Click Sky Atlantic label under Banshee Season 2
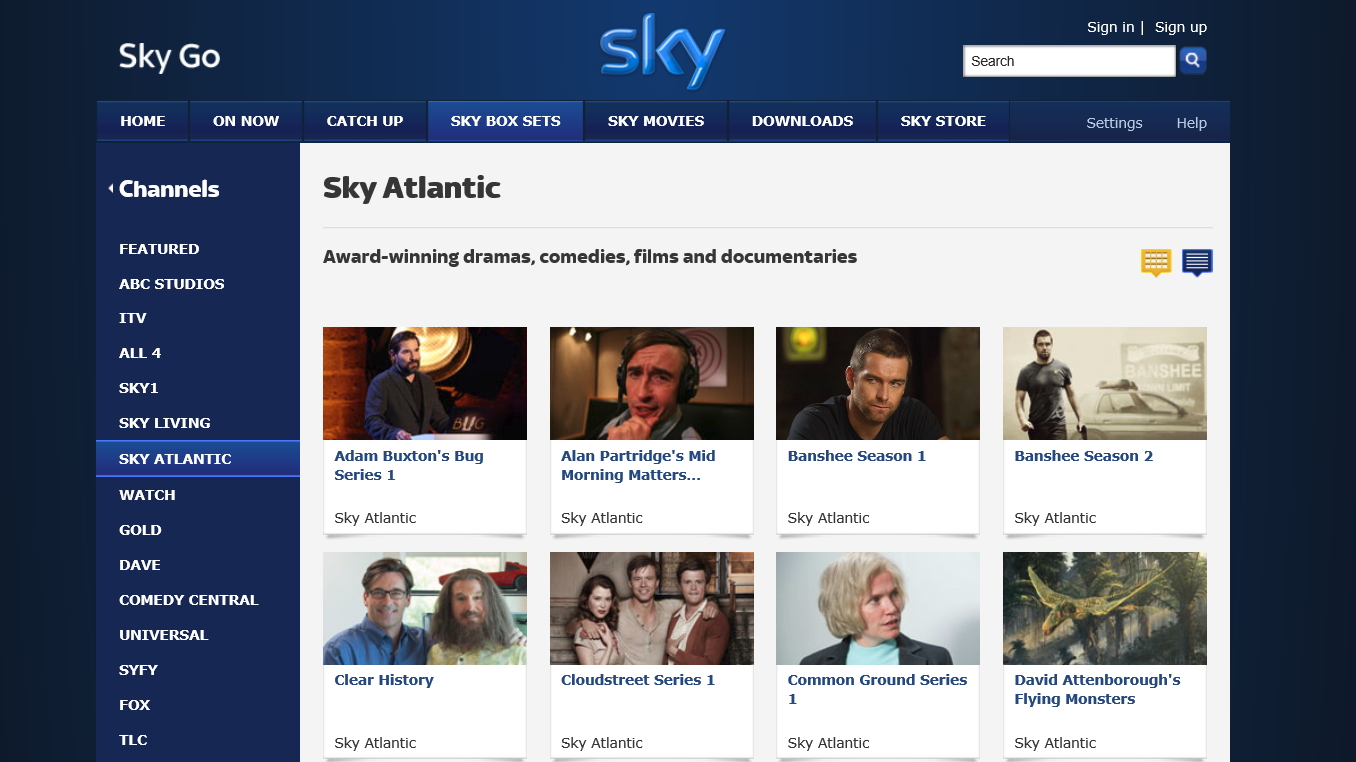Screen dimensions: 1356x762 pyautogui.click(x=1055, y=518)
